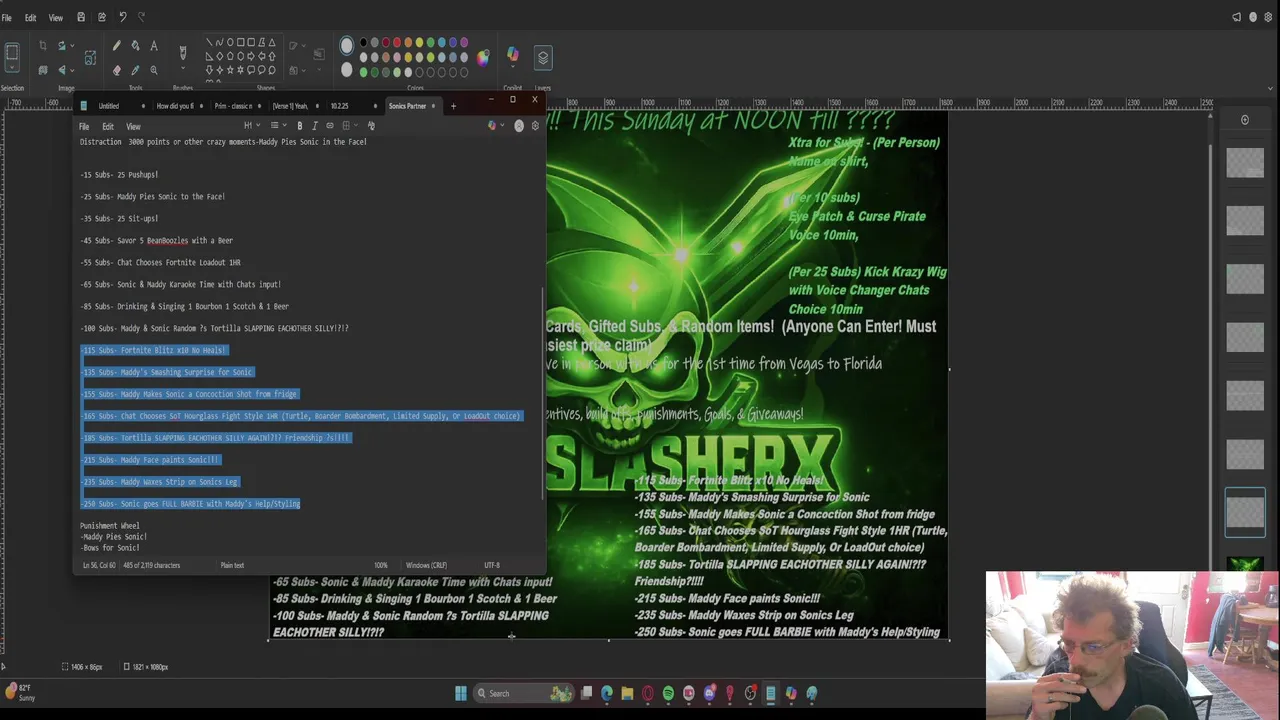Pick the red color swatch
The height and width of the screenshot is (720, 1280).
pyautogui.click(x=397, y=43)
